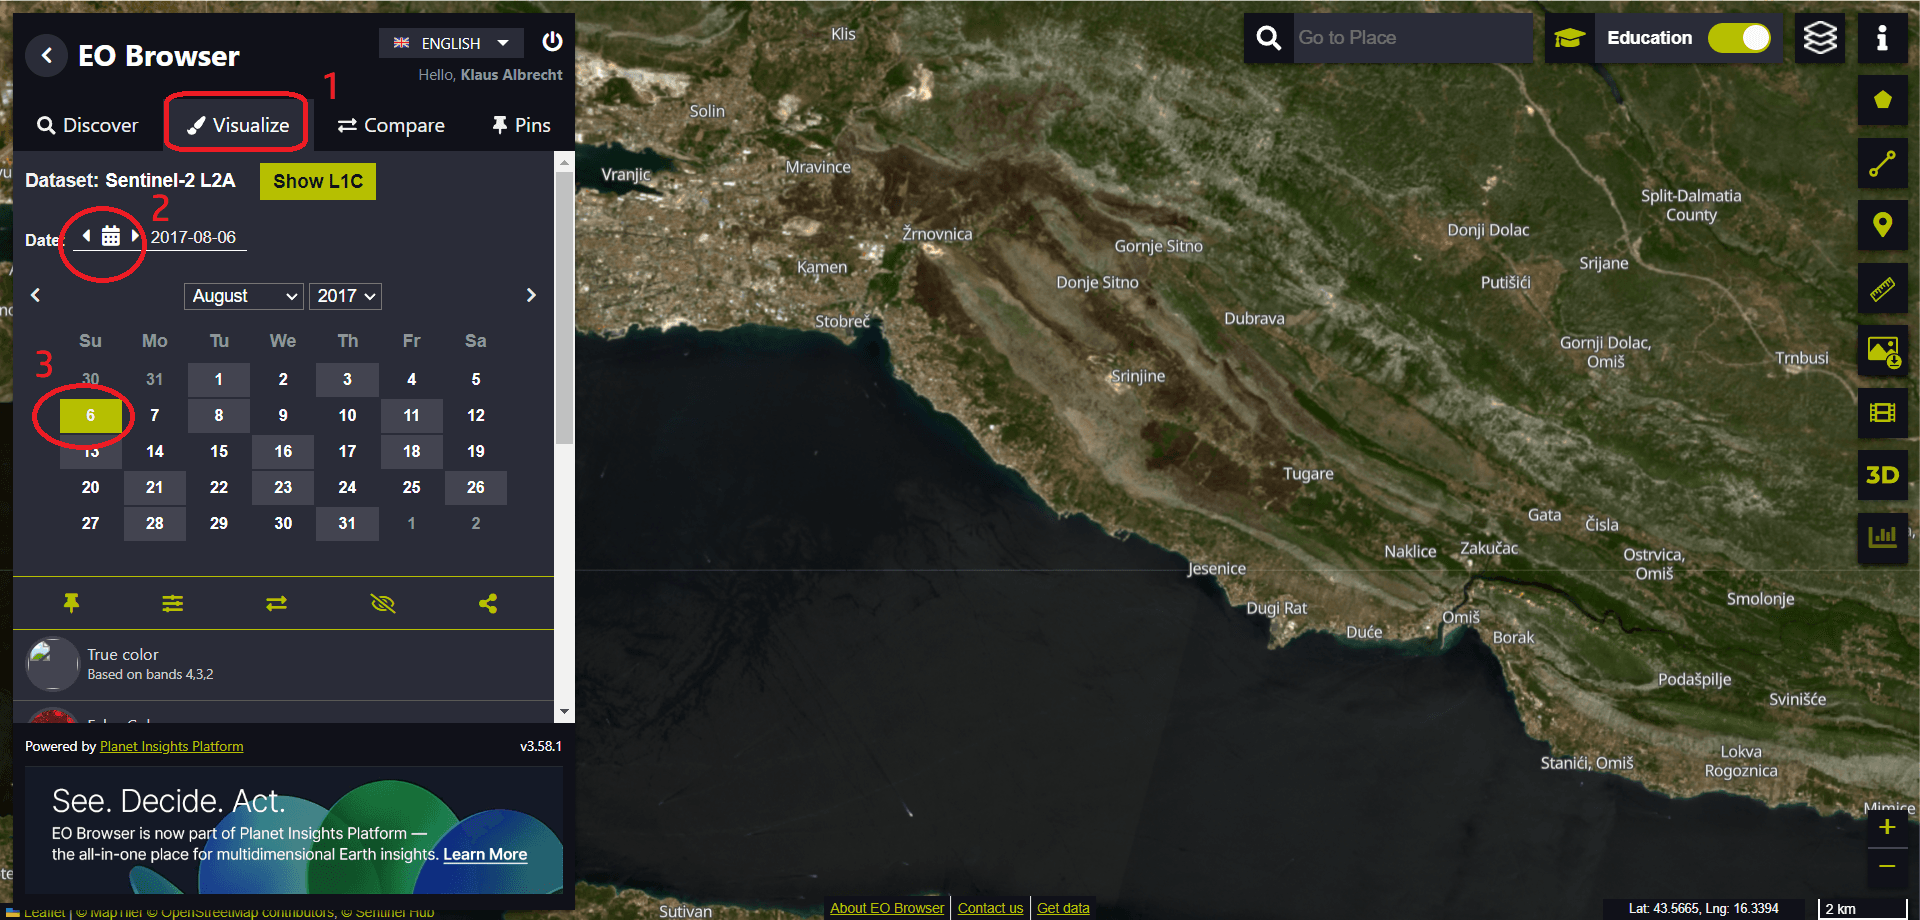The width and height of the screenshot is (1920, 920).
Task: Click the Go to Place search field
Action: (x=1412, y=38)
